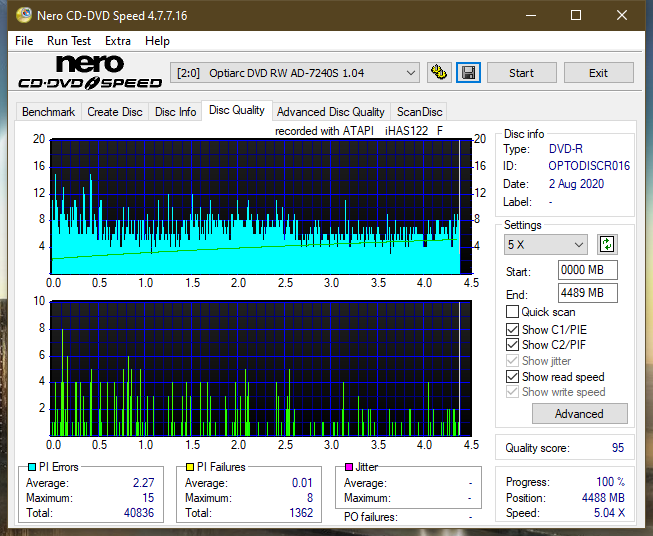Toggle Show write speed checkbox

pyautogui.click(x=512, y=391)
